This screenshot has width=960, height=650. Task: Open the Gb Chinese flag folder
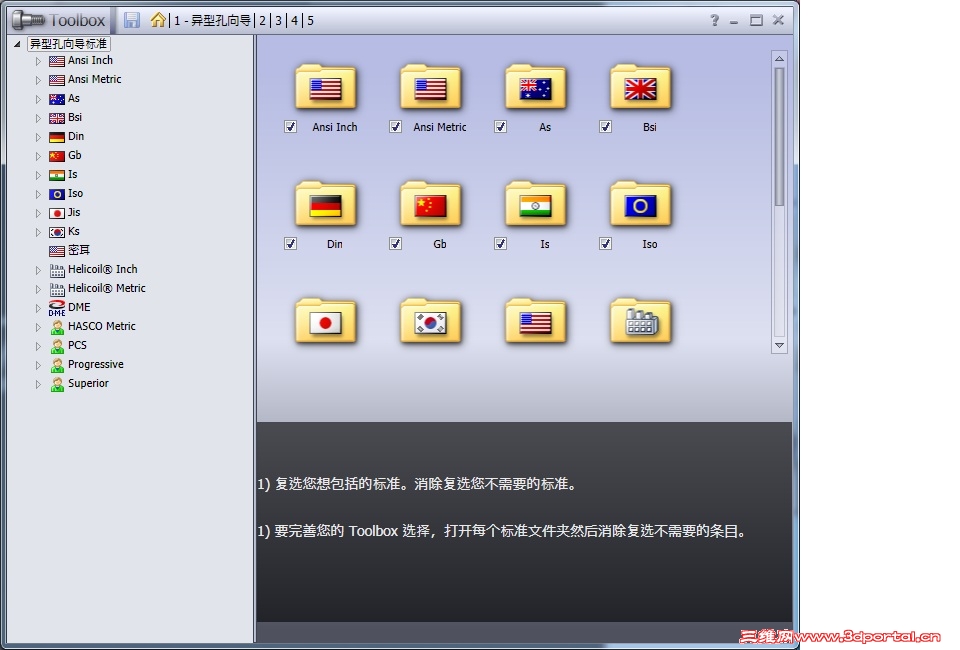pyautogui.click(x=430, y=204)
